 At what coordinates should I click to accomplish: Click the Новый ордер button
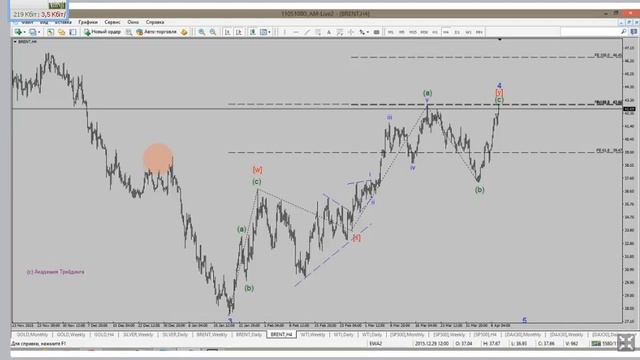(x=103, y=32)
